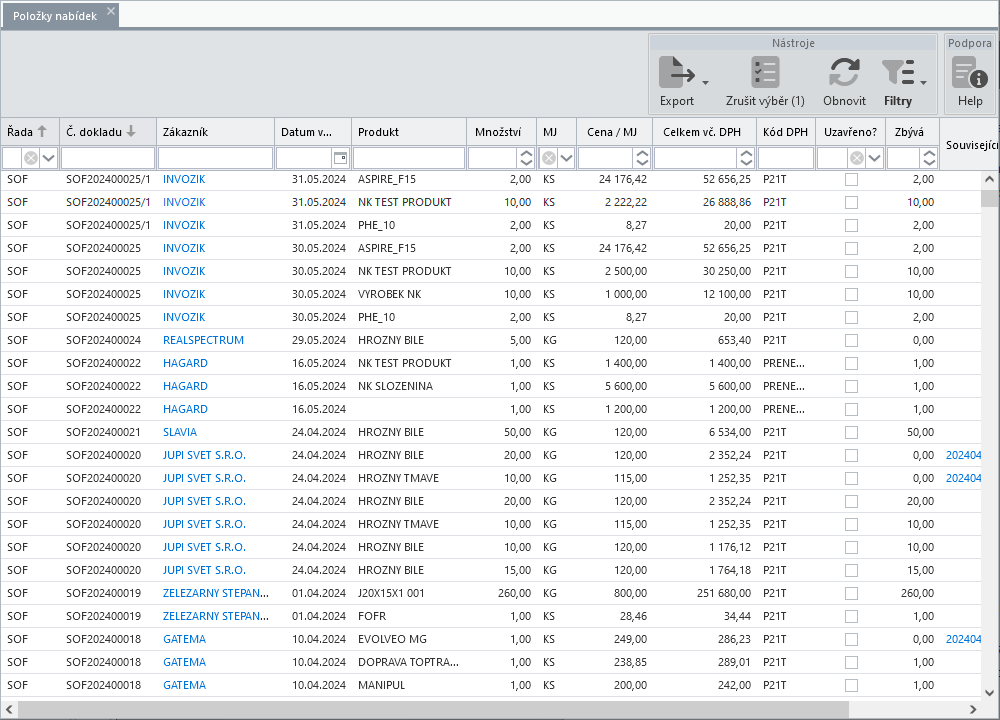Open REALSPECTRUM customer link
This screenshot has height=720, width=1000.
(203, 340)
